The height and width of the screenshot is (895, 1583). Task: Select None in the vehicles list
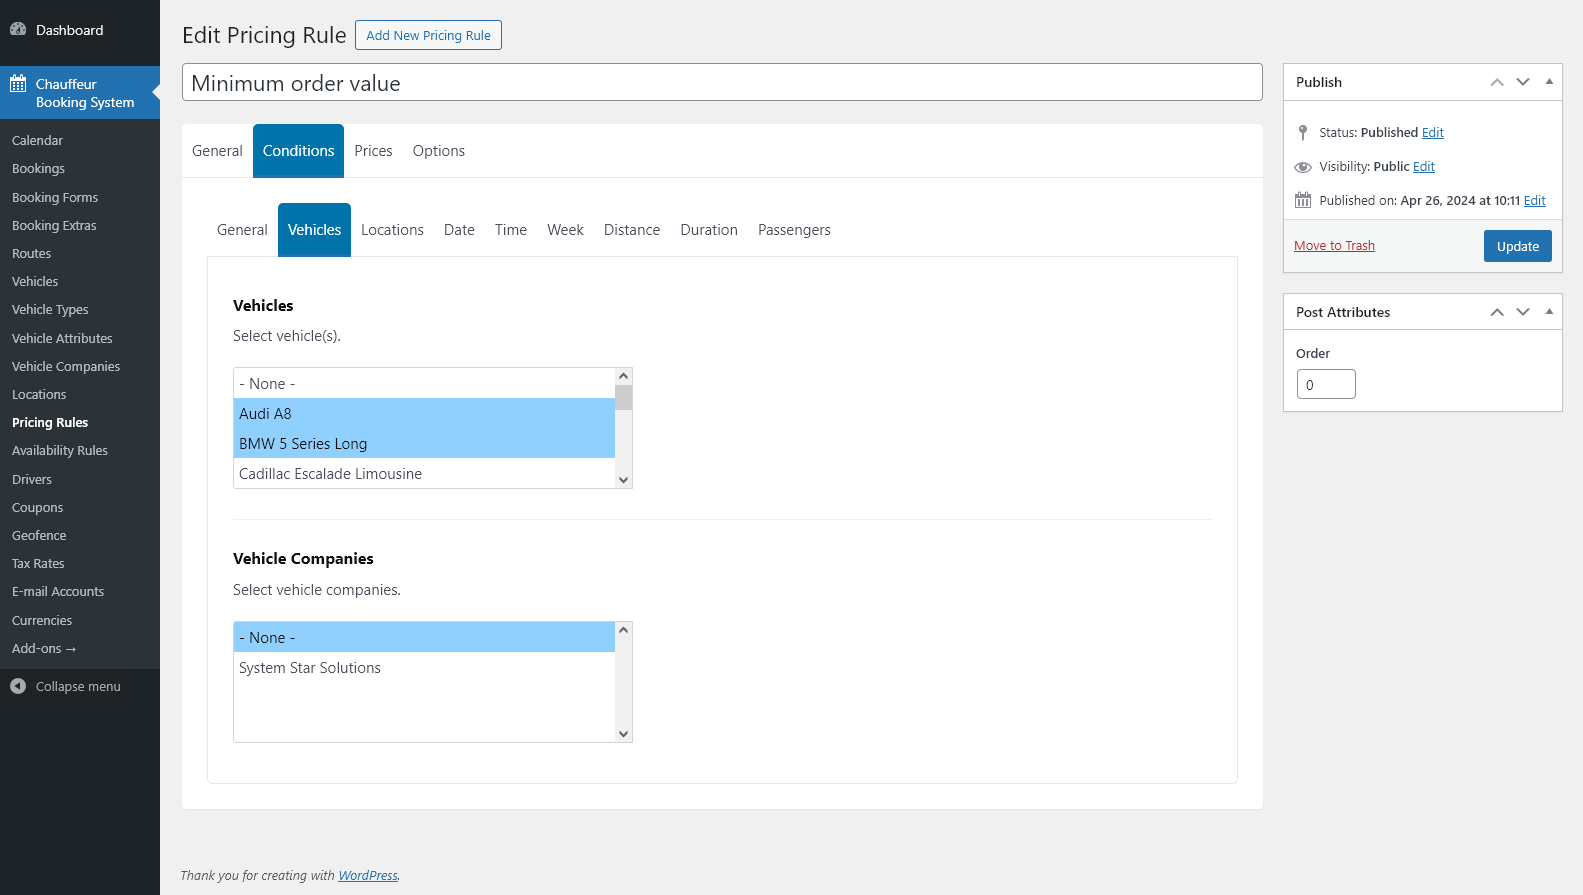coord(424,384)
